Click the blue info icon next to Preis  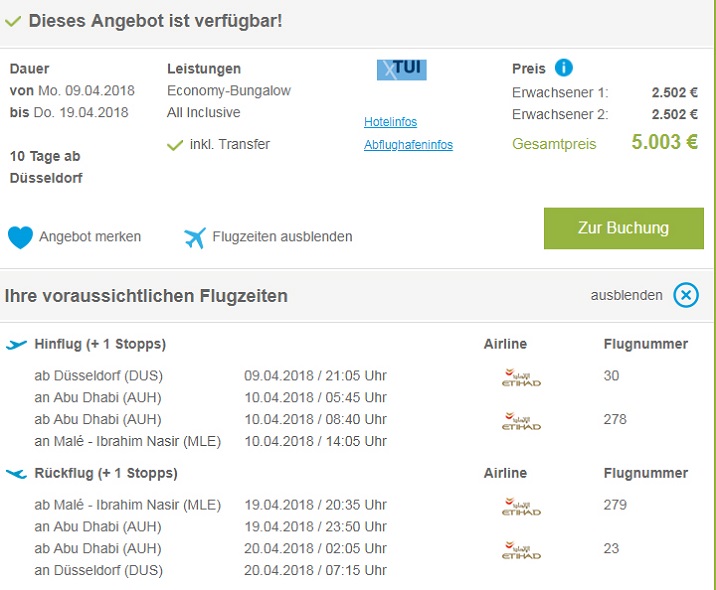coord(564,68)
